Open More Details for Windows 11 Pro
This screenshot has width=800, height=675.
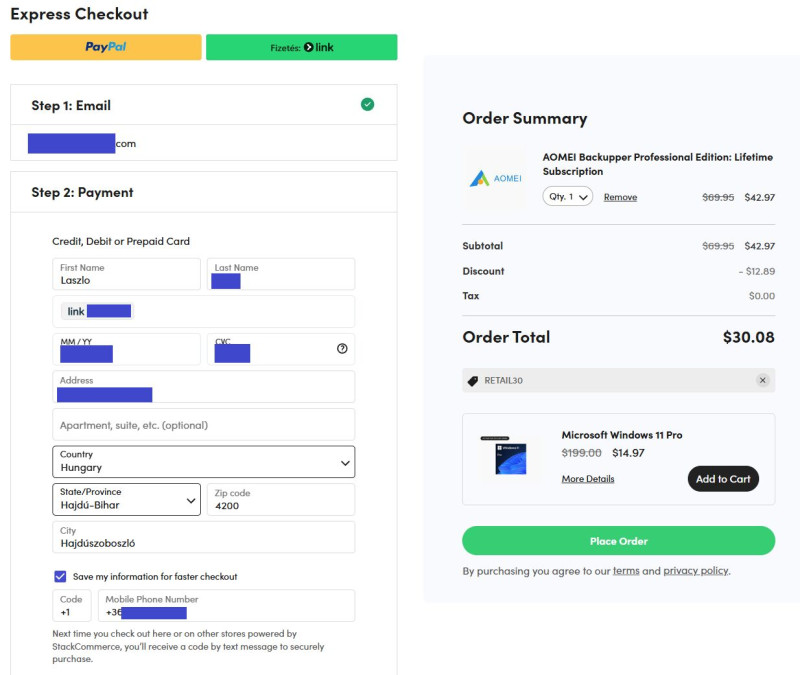588,479
